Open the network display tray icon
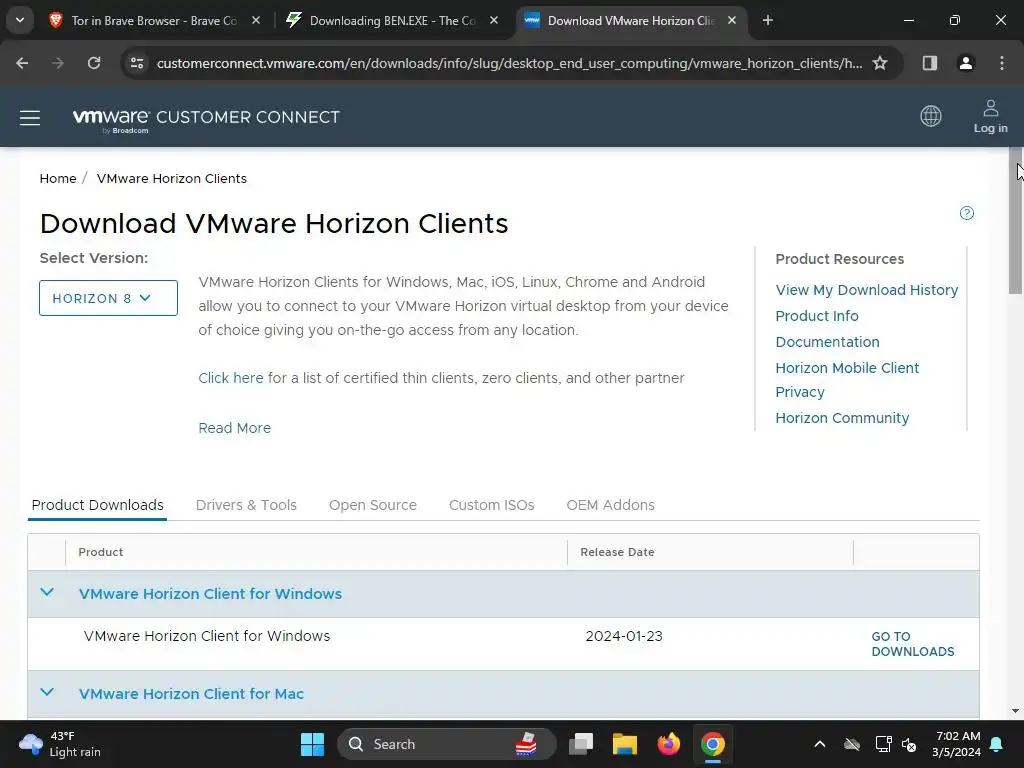Viewport: 1024px width, 768px height. pos(883,744)
